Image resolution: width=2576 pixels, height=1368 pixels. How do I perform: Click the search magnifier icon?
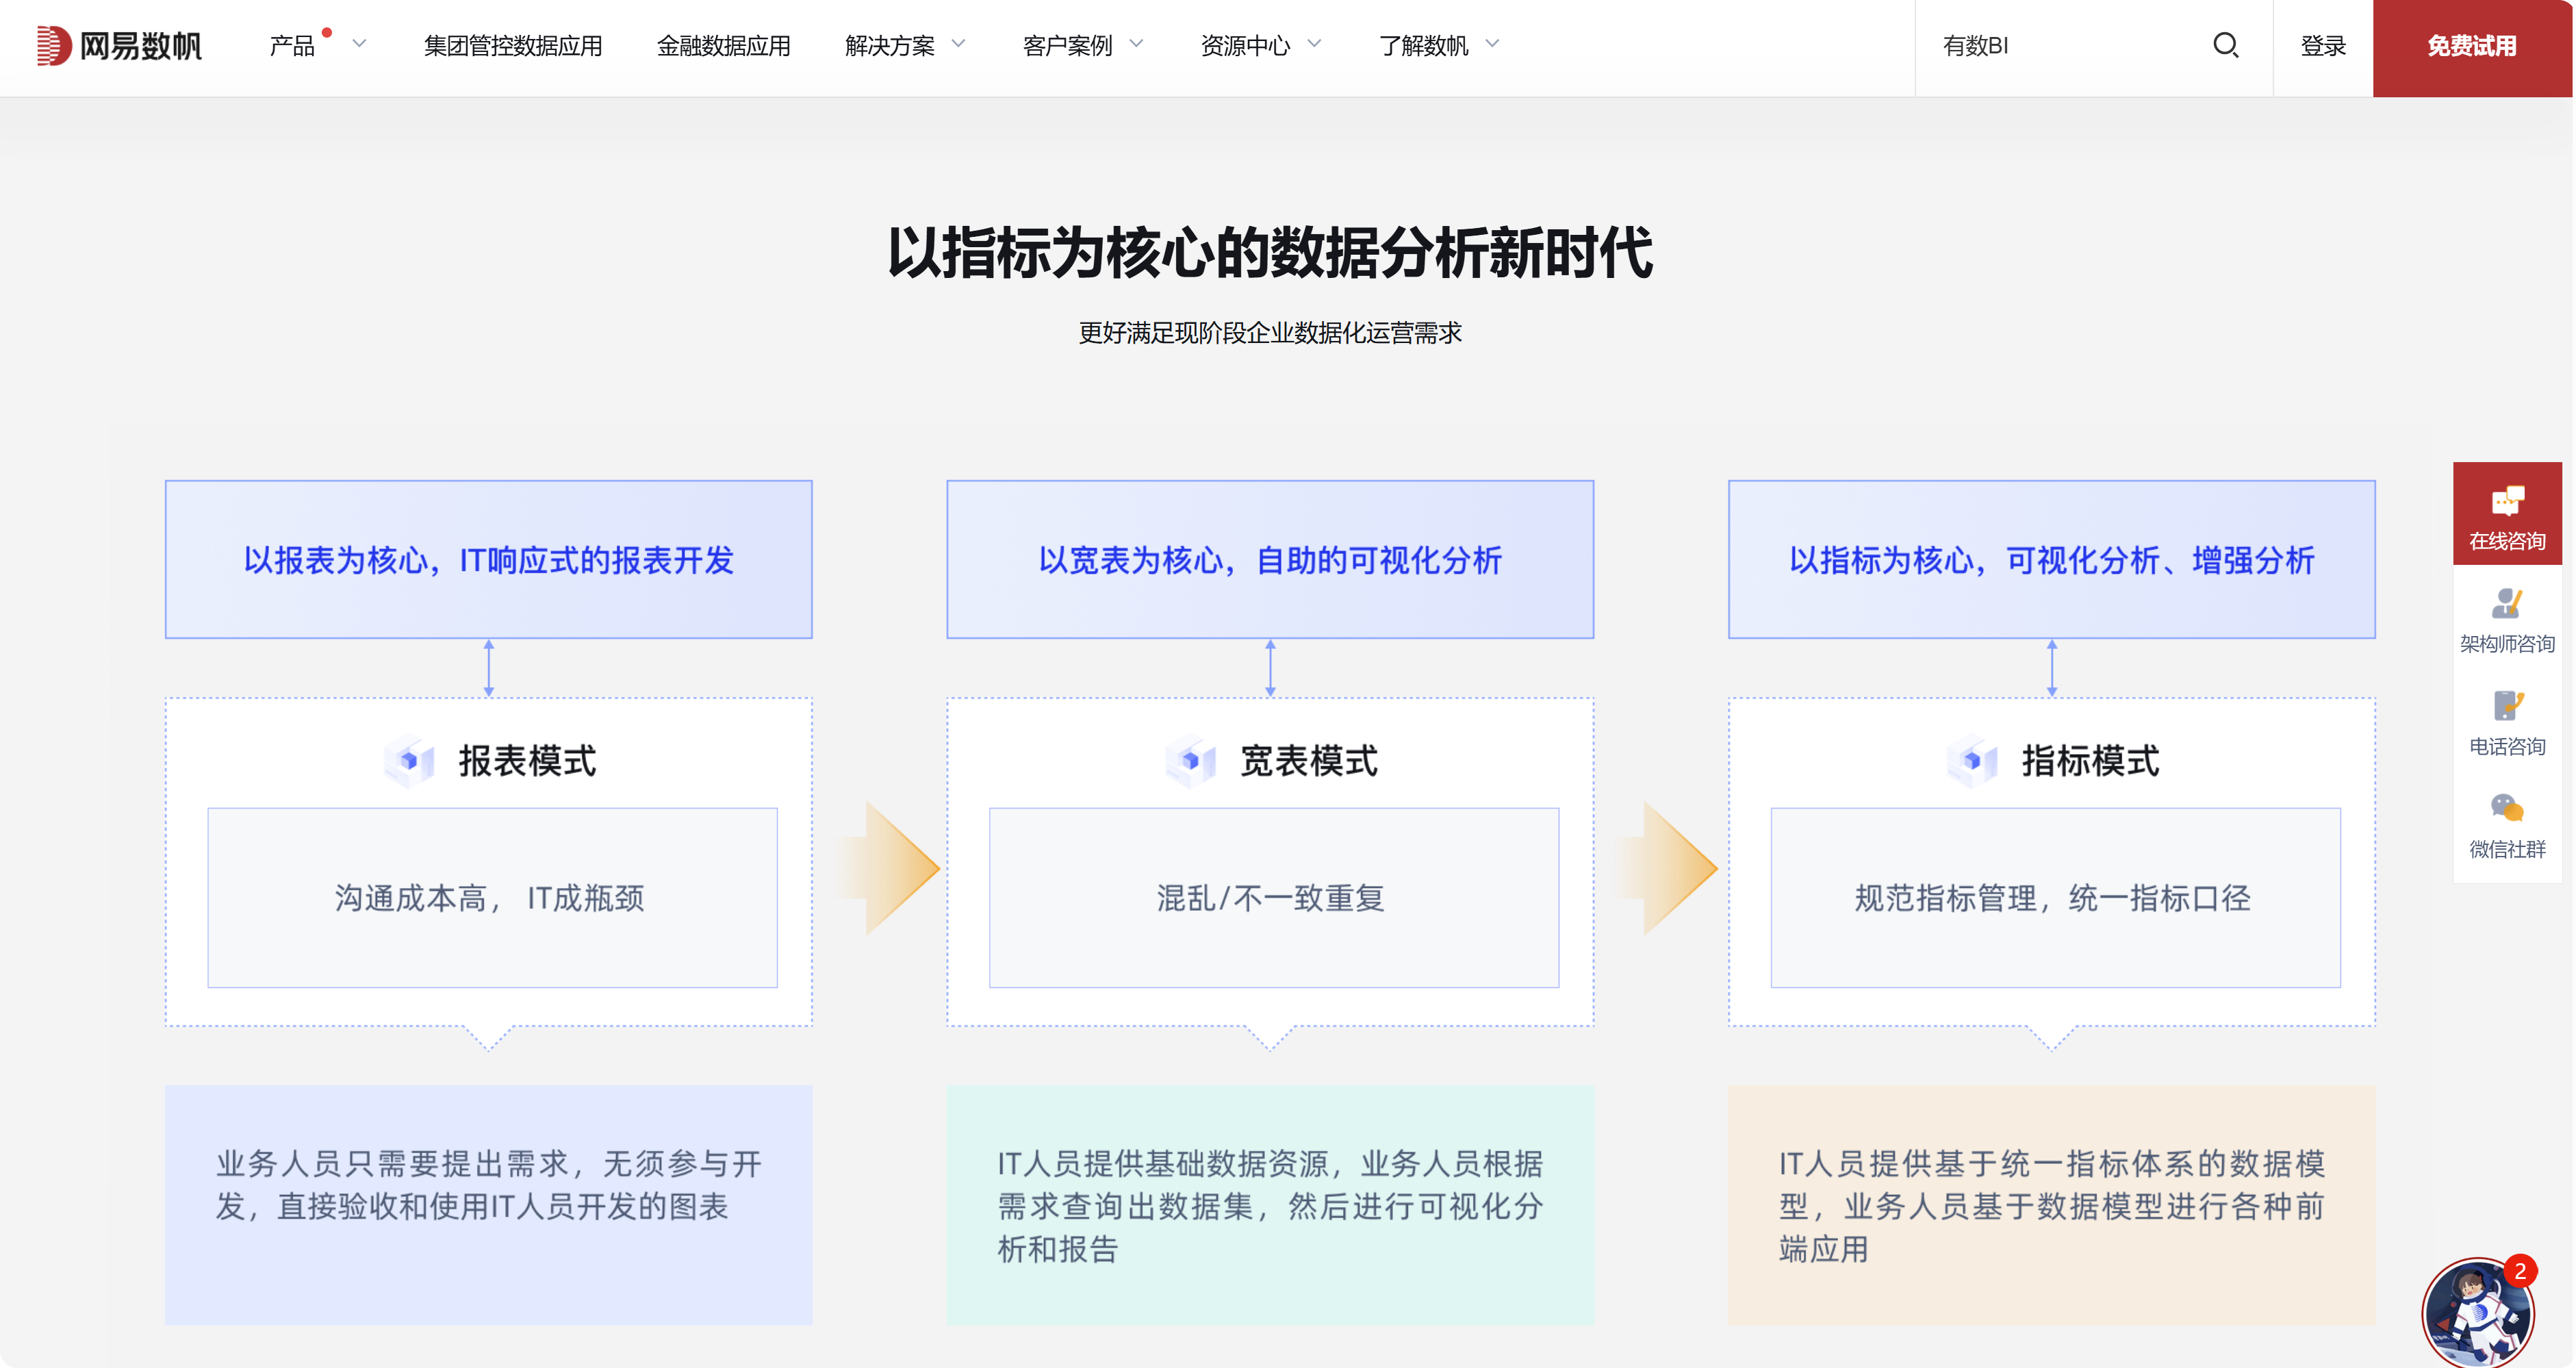point(2227,46)
